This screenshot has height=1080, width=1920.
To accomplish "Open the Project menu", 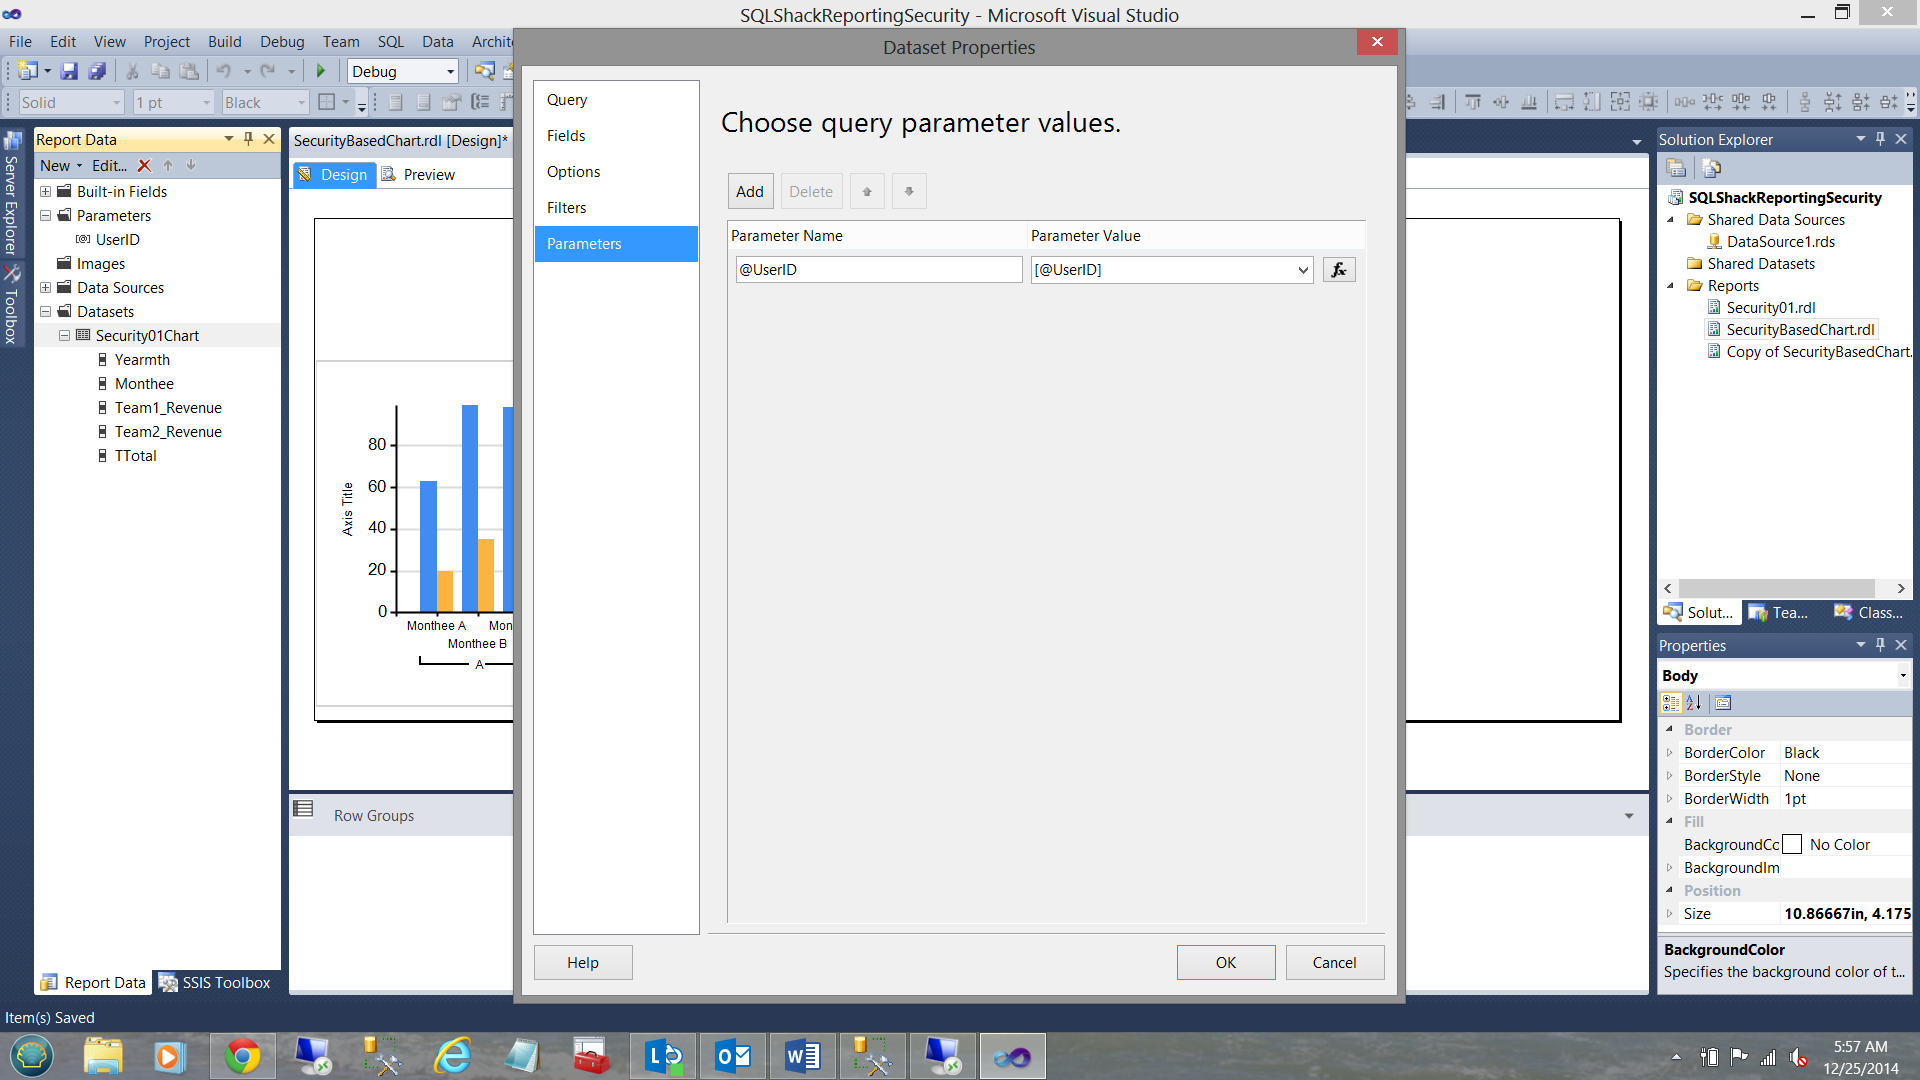I will [x=166, y=42].
